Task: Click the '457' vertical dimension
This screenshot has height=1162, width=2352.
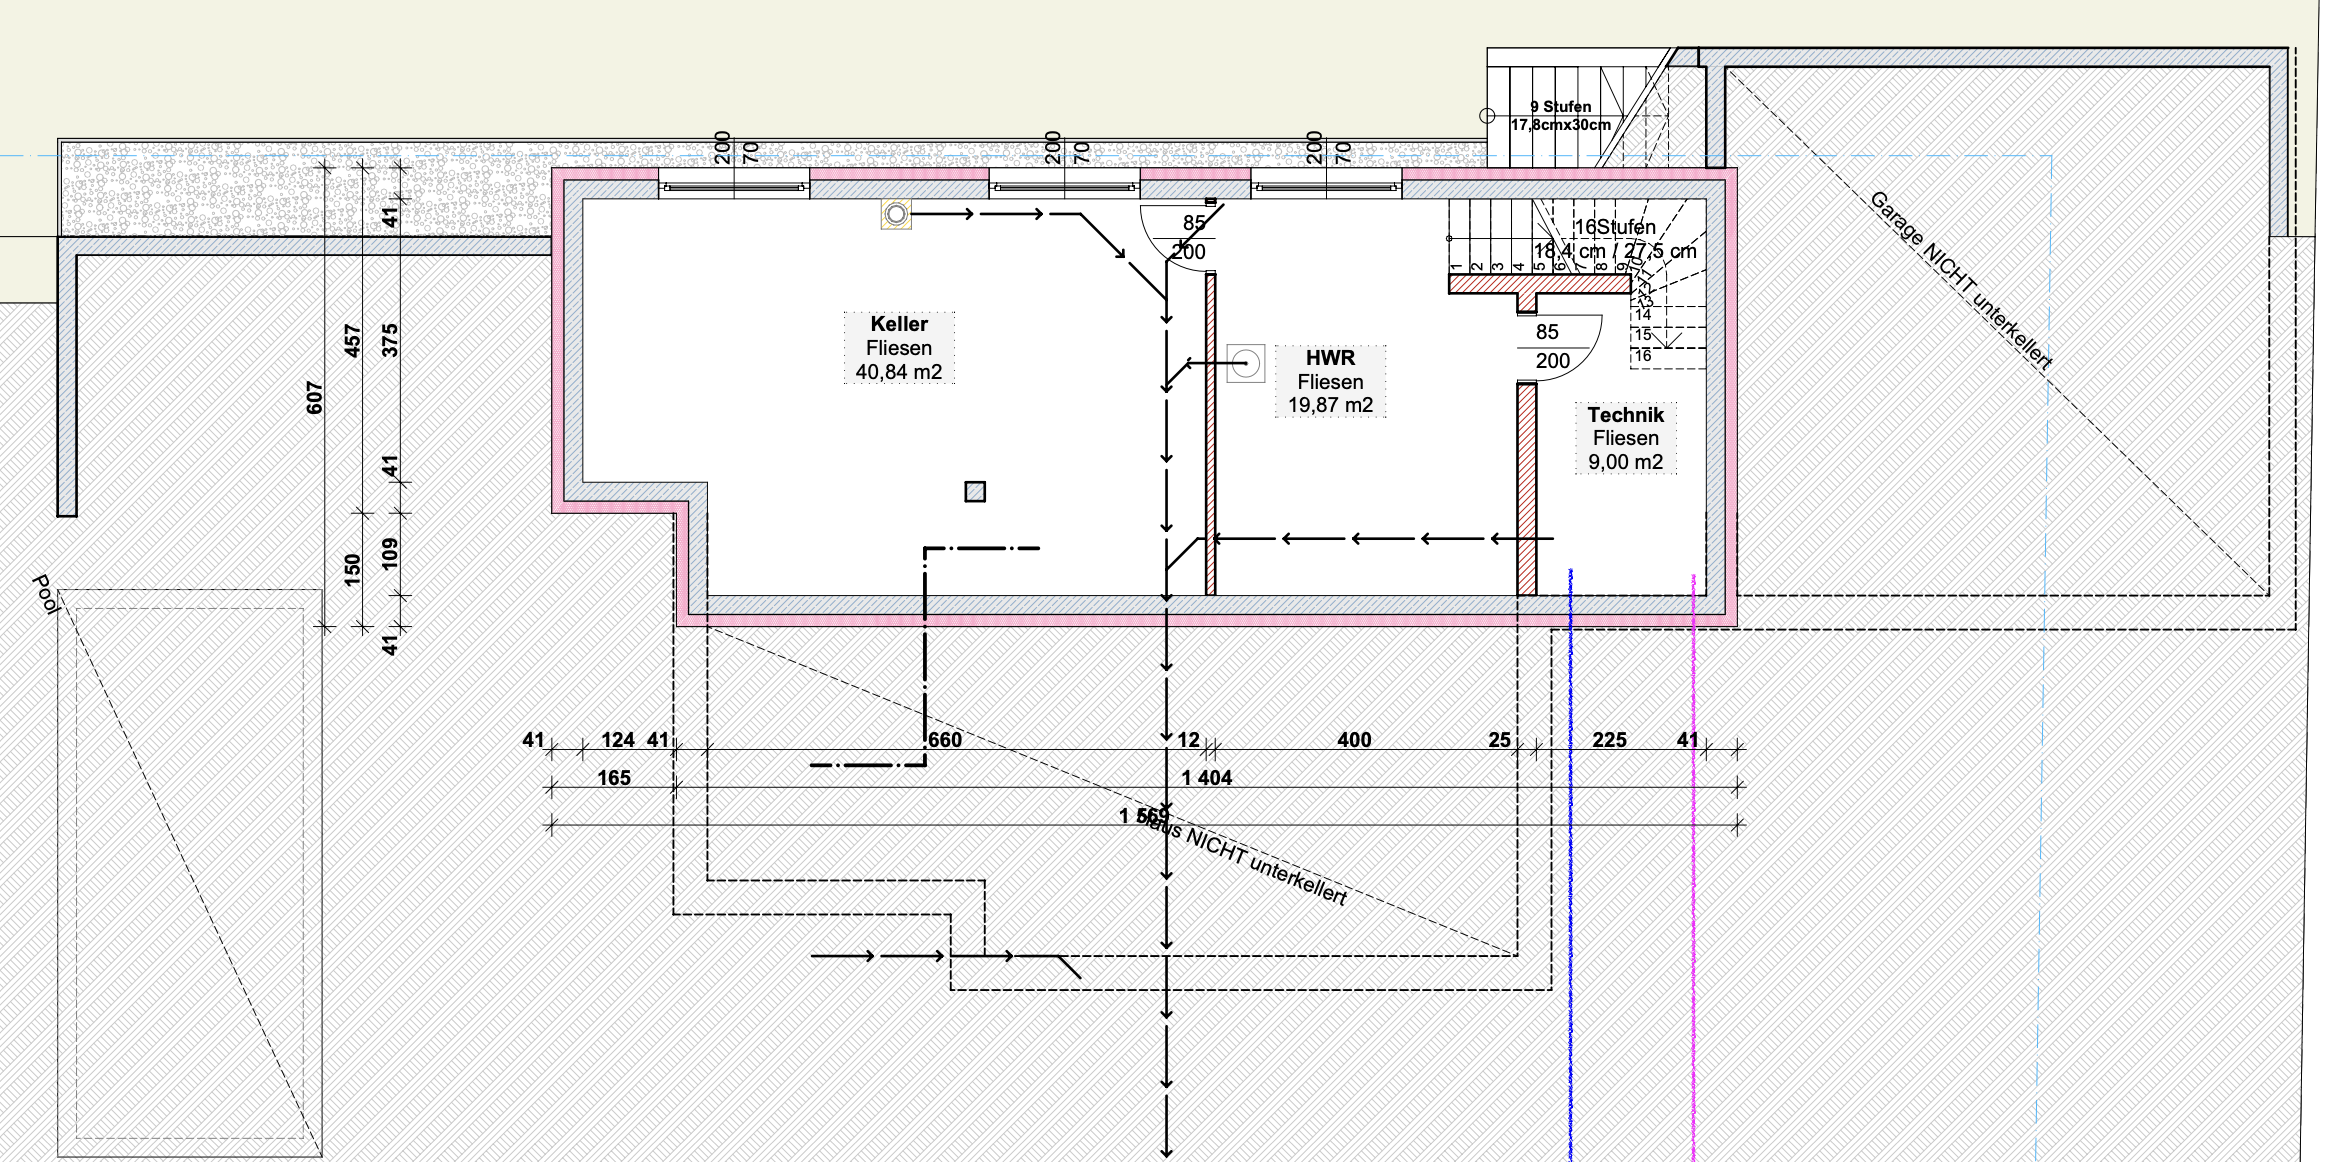Action: 352,340
